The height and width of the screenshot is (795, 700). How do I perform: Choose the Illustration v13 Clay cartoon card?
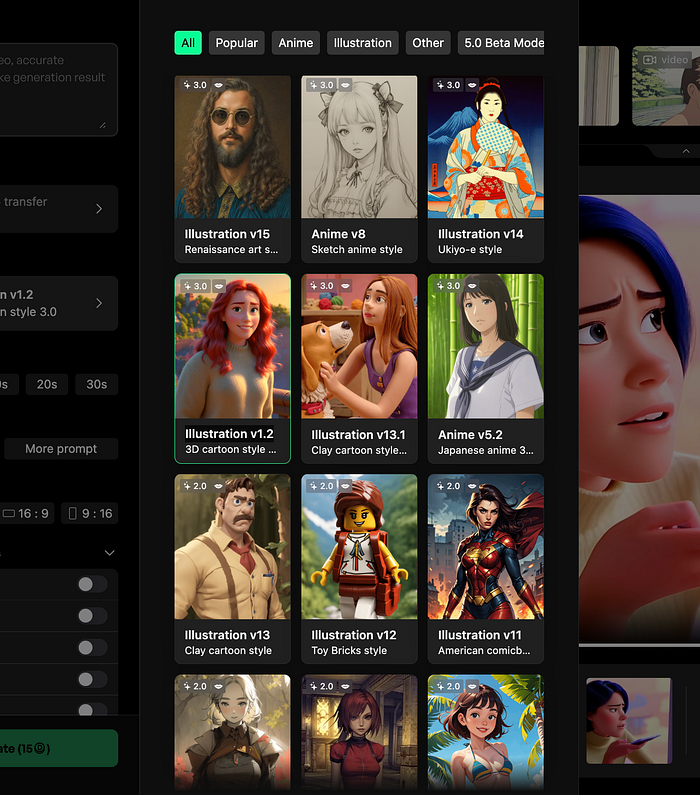(233, 569)
